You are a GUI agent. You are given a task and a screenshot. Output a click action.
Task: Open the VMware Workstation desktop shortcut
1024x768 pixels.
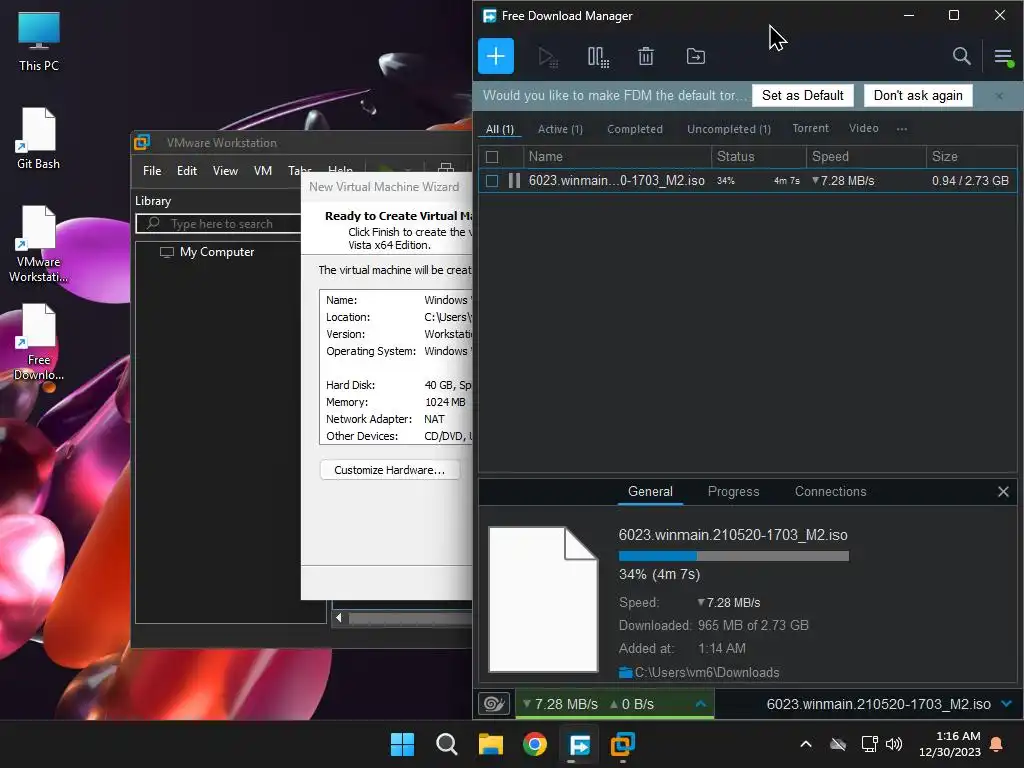click(39, 244)
